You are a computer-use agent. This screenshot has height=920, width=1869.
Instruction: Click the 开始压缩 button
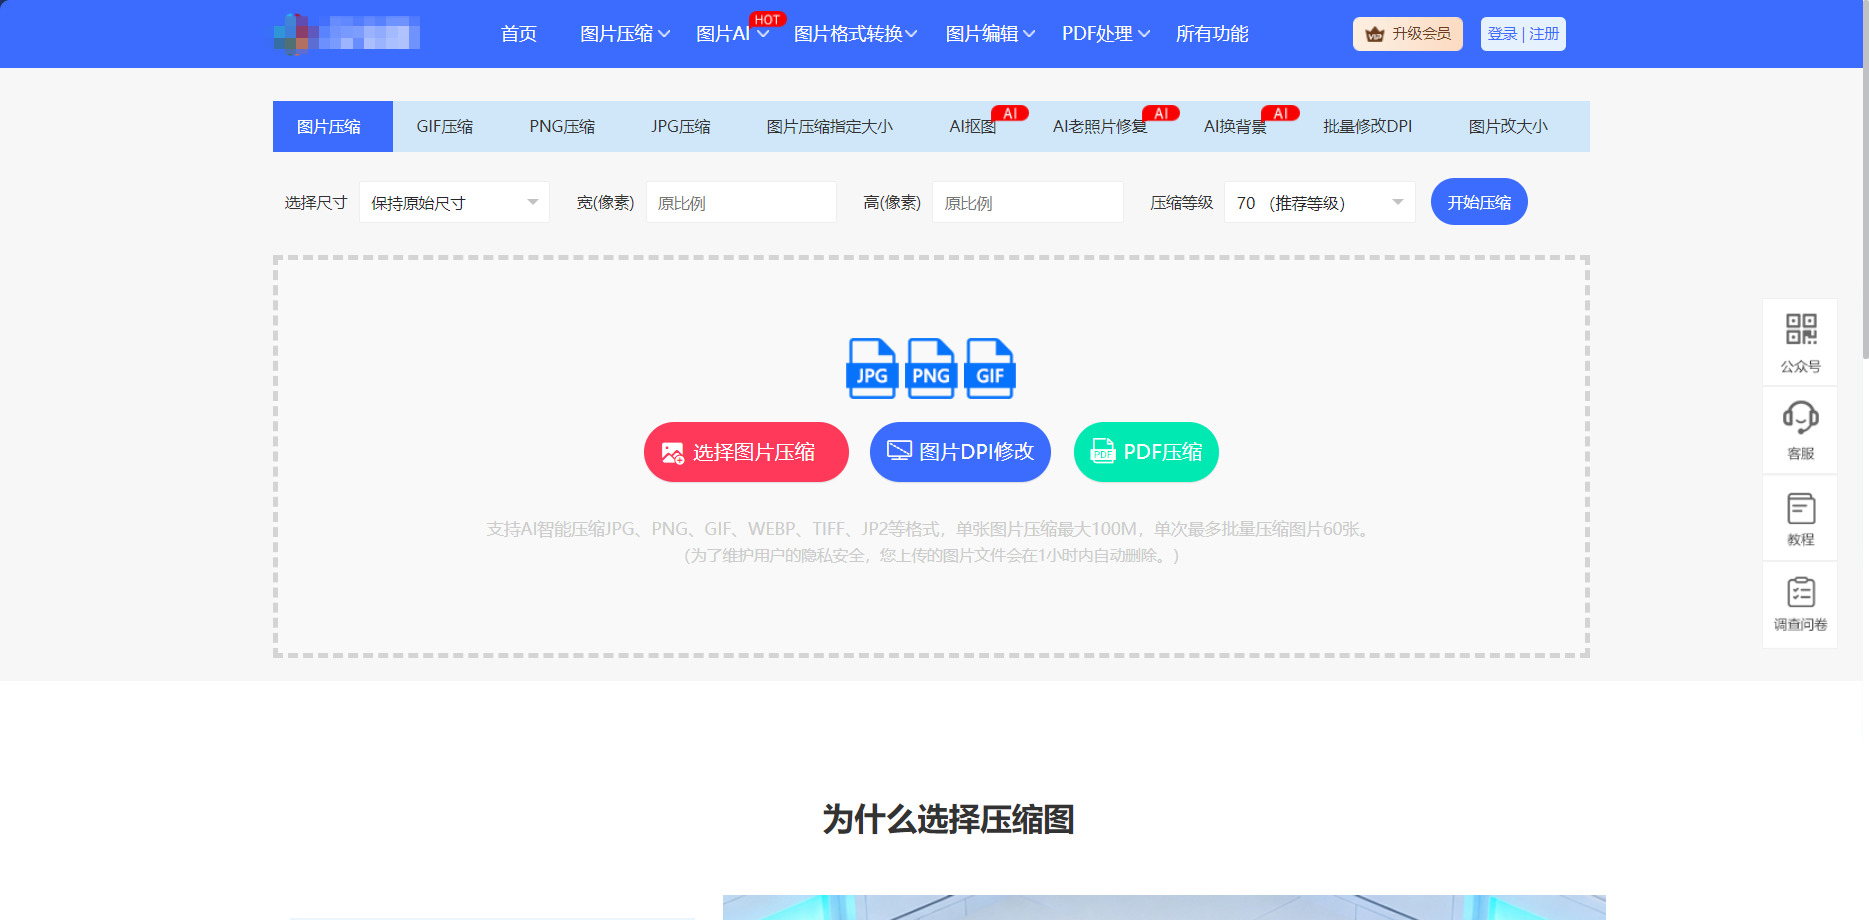coord(1479,202)
